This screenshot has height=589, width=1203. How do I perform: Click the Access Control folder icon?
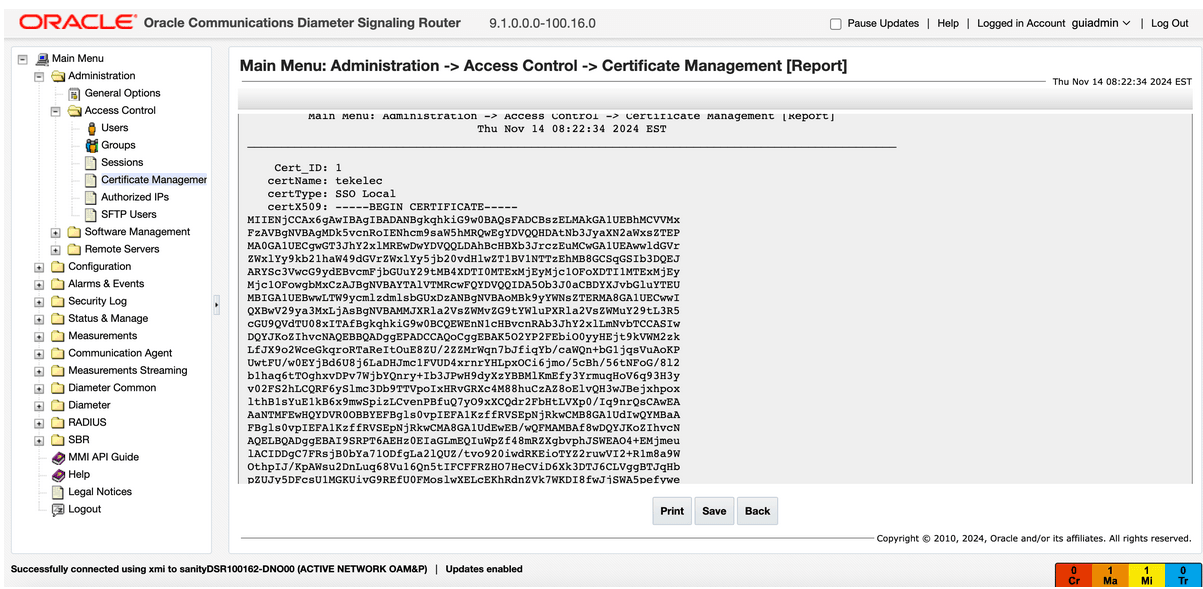coord(75,111)
